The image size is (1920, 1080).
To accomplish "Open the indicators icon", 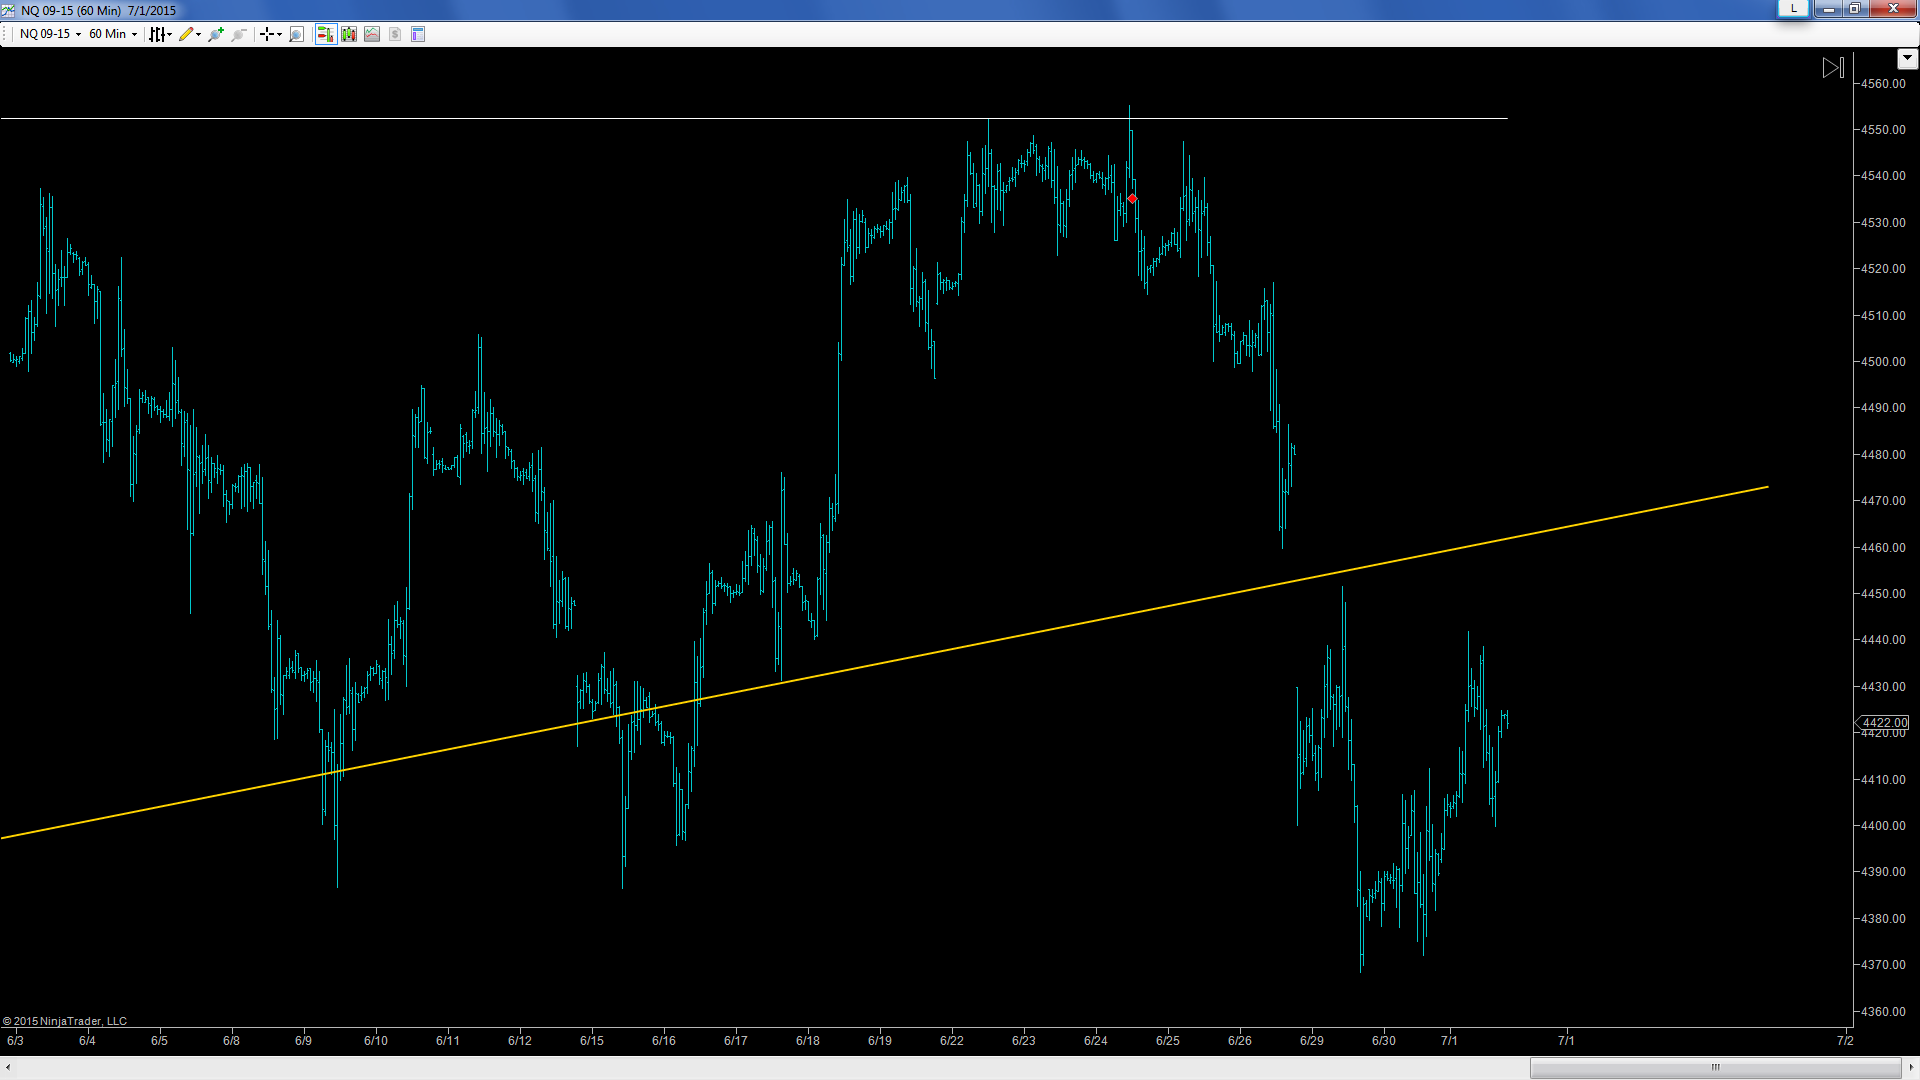I will click(x=372, y=34).
